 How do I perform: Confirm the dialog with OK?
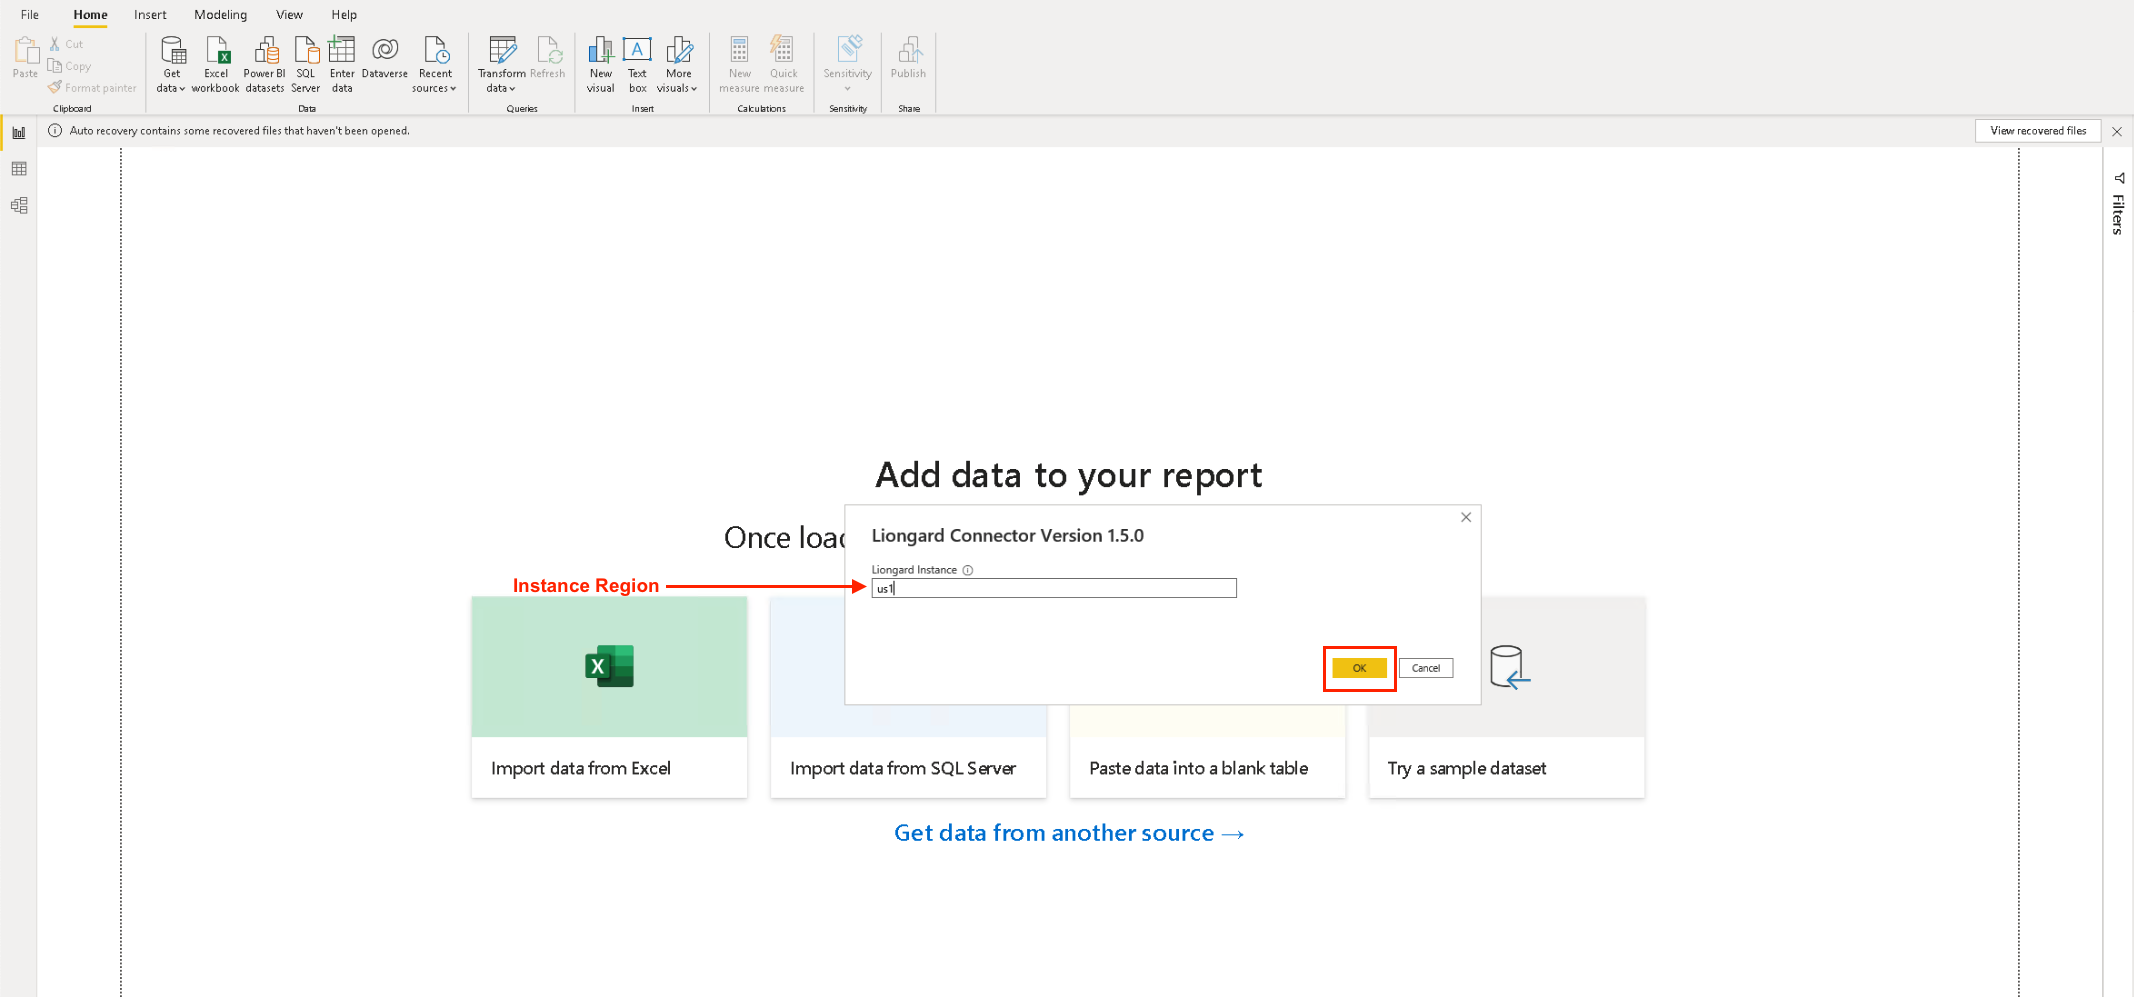click(x=1360, y=668)
